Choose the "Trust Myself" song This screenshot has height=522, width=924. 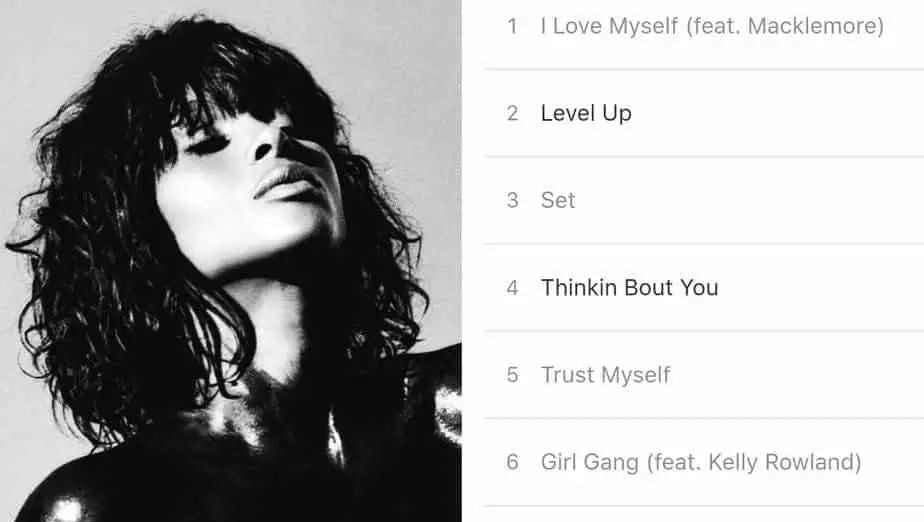click(x=605, y=375)
